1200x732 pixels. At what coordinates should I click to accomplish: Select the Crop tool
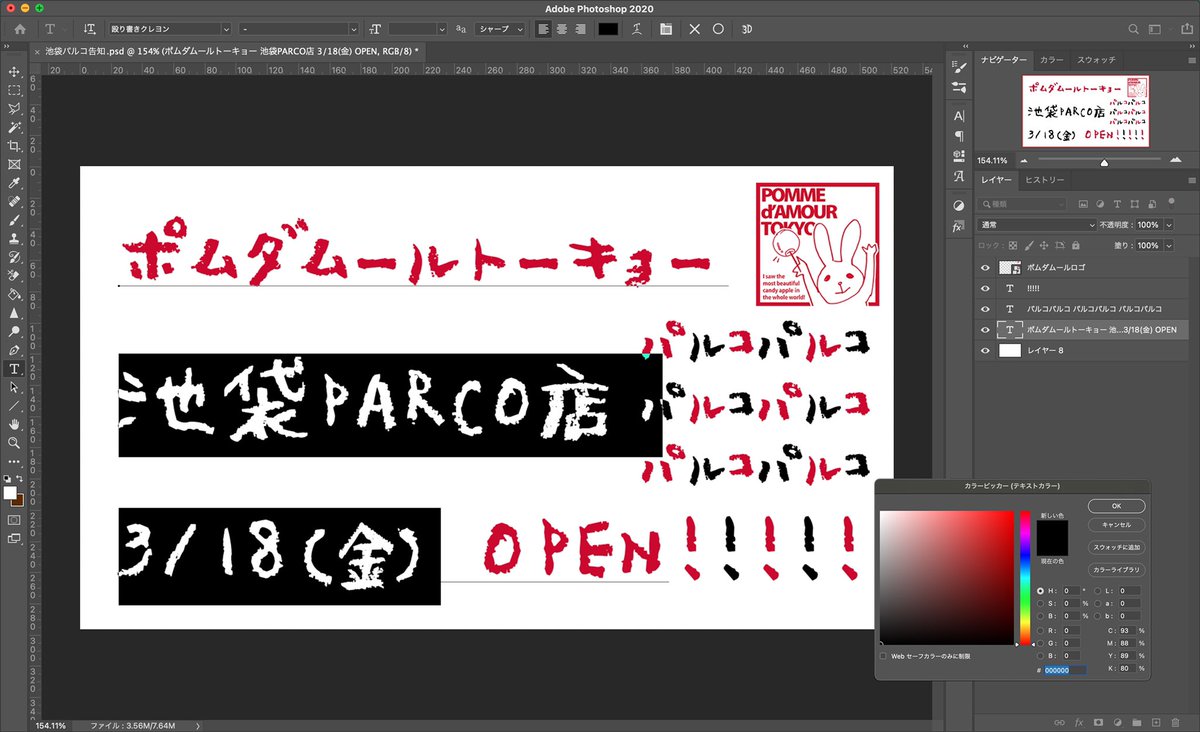click(x=14, y=146)
